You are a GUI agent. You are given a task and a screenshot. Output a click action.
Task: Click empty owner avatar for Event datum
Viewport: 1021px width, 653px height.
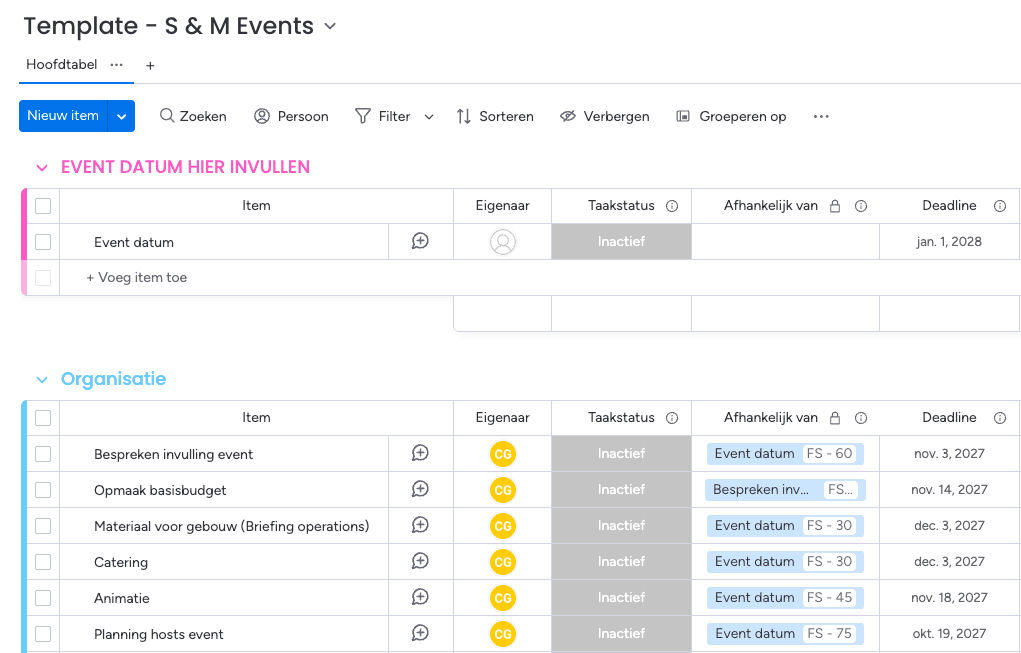(503, 242)
